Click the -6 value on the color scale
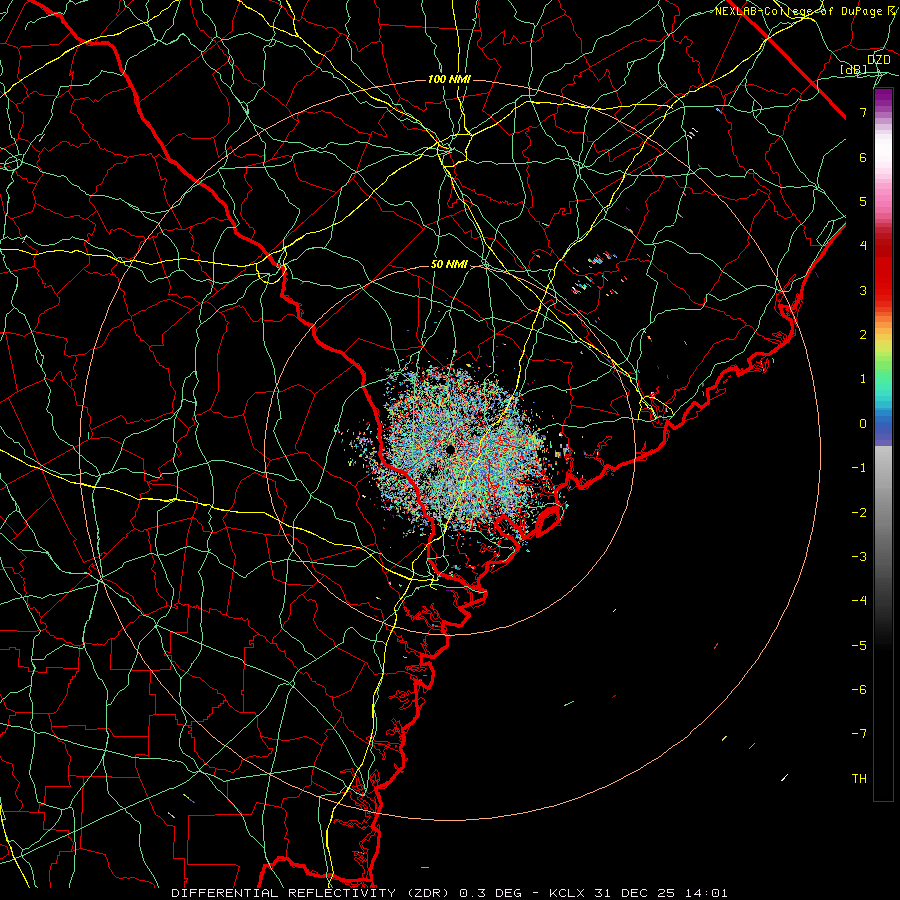 tap(859, 690)
